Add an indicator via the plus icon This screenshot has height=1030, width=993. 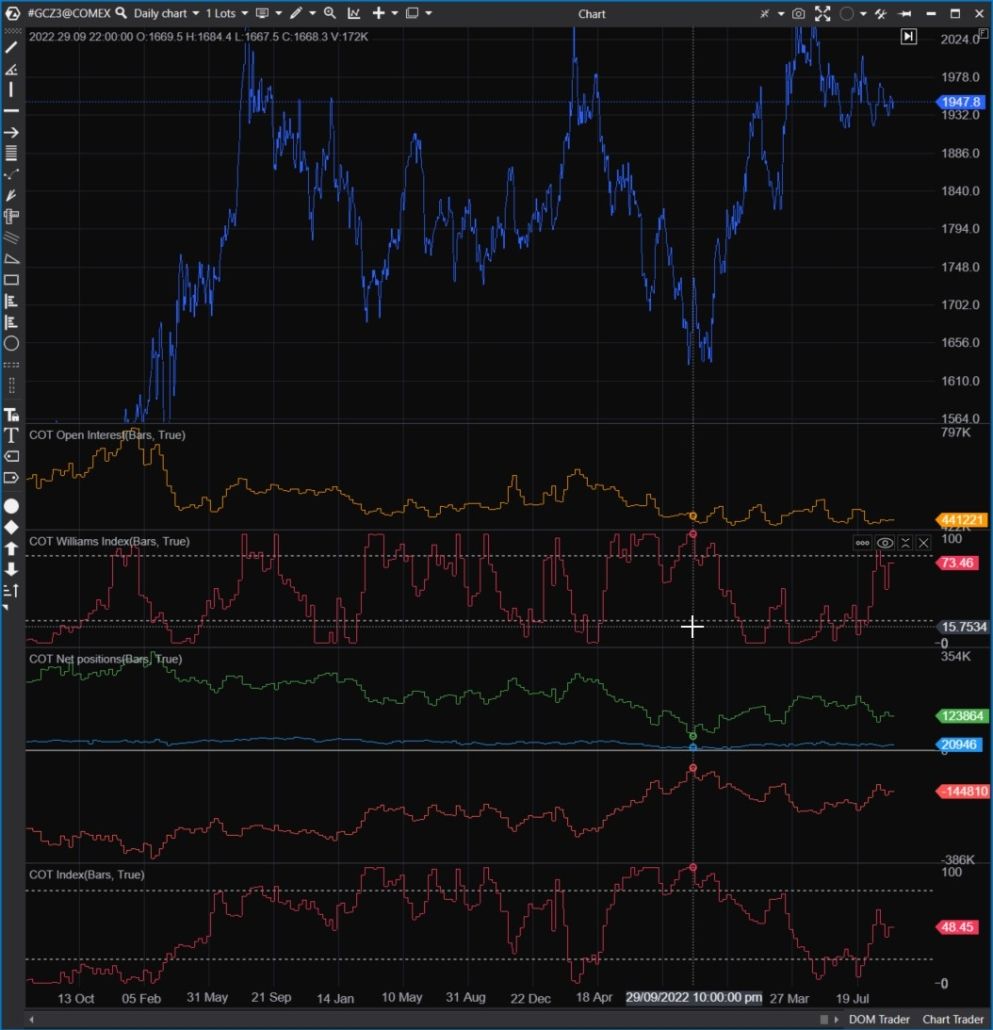click(x=379, y=13)
